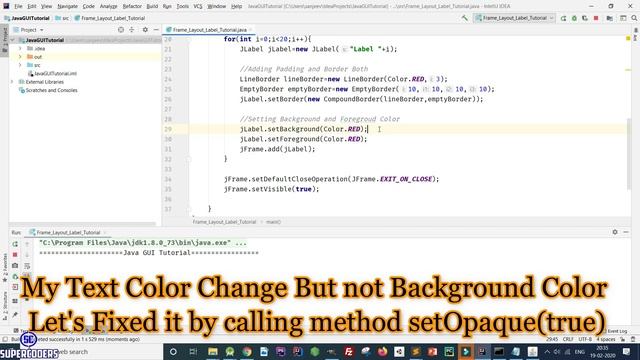Click the up arrow in Run console
Viewport: 640px width, 360px height.
[27, 244]
